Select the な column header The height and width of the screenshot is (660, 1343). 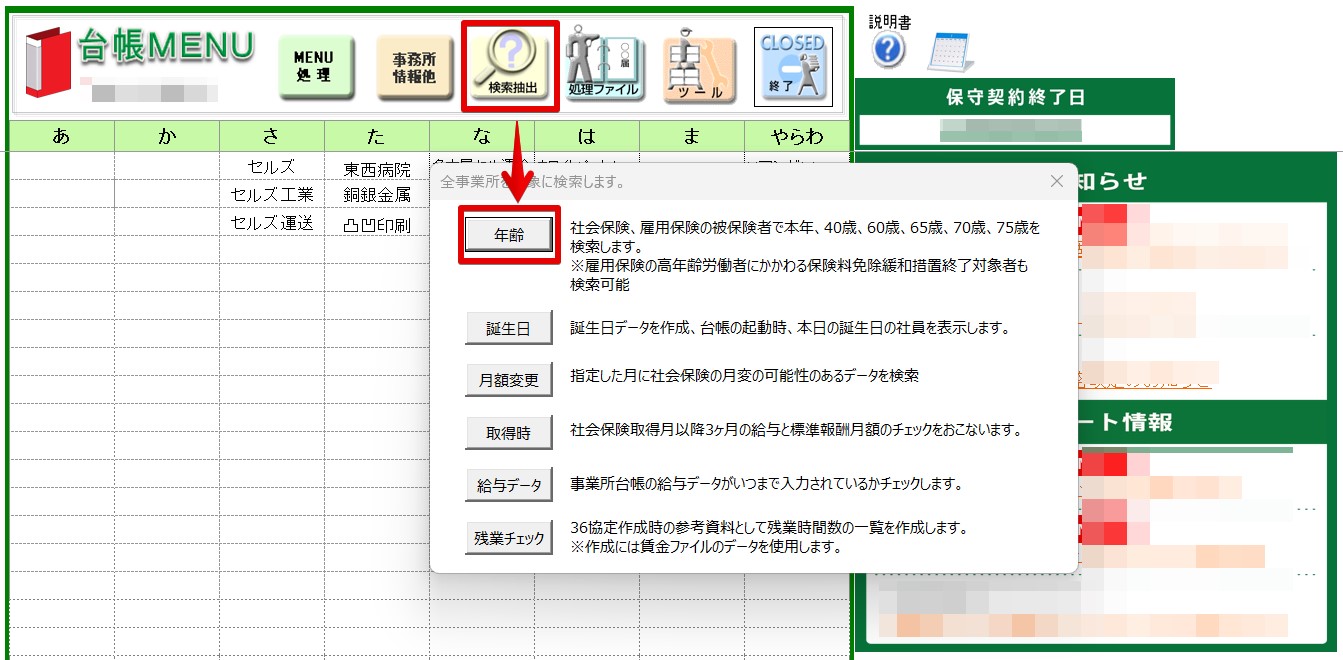(482, 136)
